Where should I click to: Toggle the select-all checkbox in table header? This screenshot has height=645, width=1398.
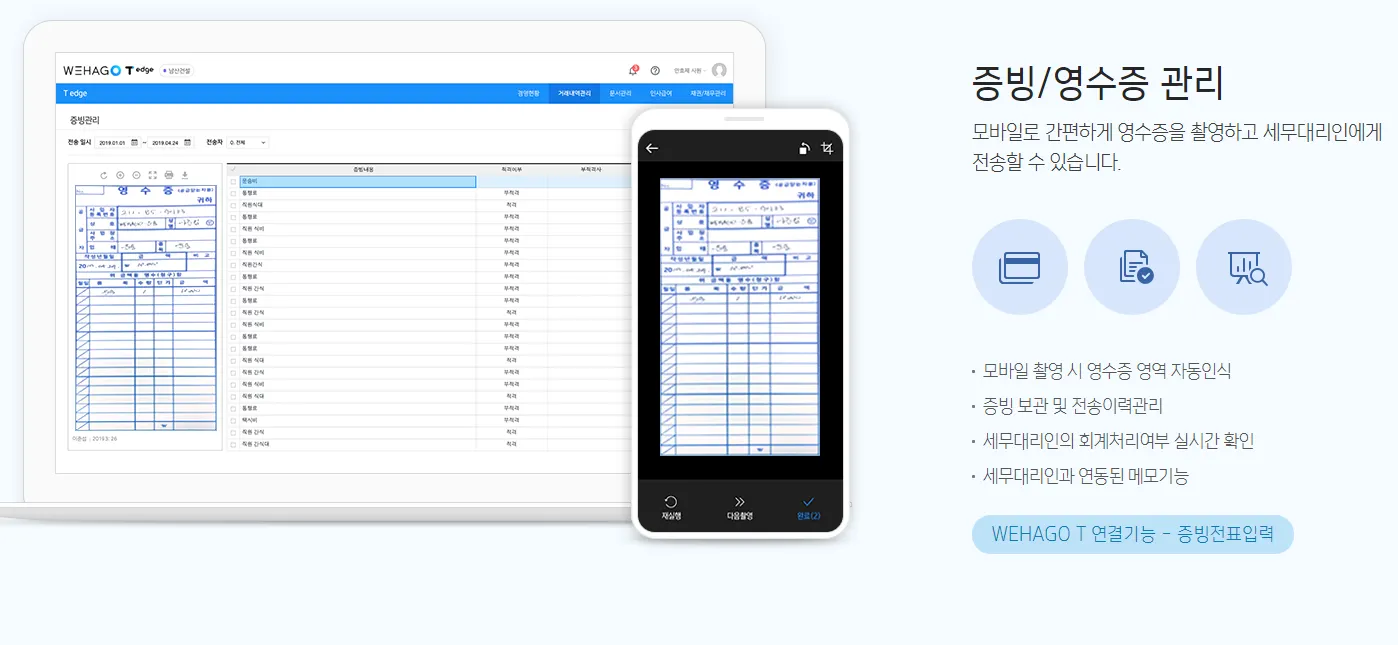tap(233, 170)
